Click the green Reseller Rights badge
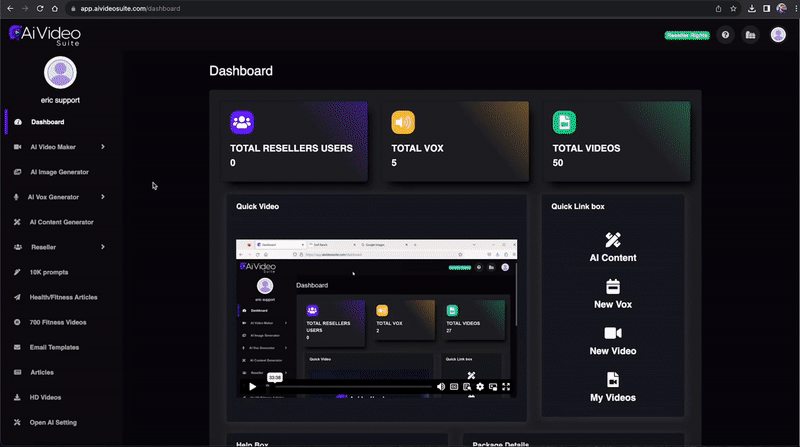Image resolution: width=800 pixels, height=447 pixels. click(x=687, y=35)
